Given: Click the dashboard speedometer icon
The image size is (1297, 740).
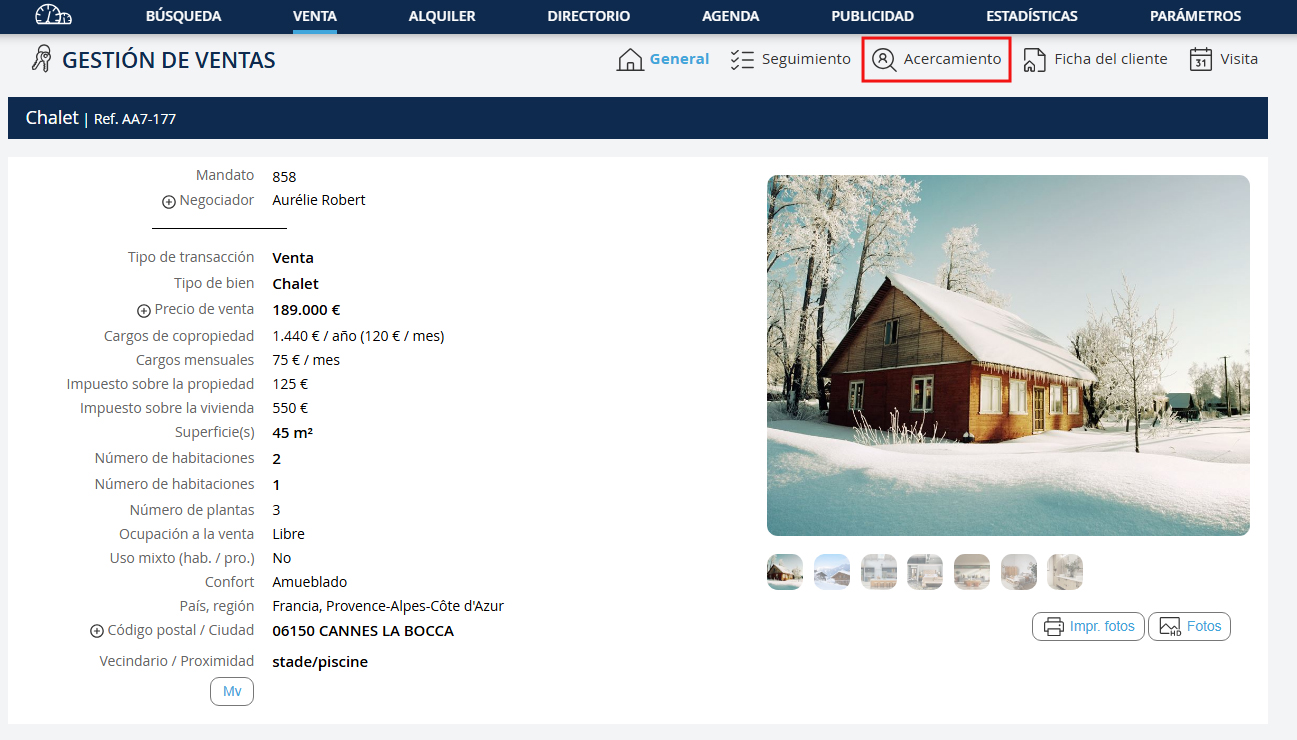Looking at the screenshot, I should [x=53, y=15].
